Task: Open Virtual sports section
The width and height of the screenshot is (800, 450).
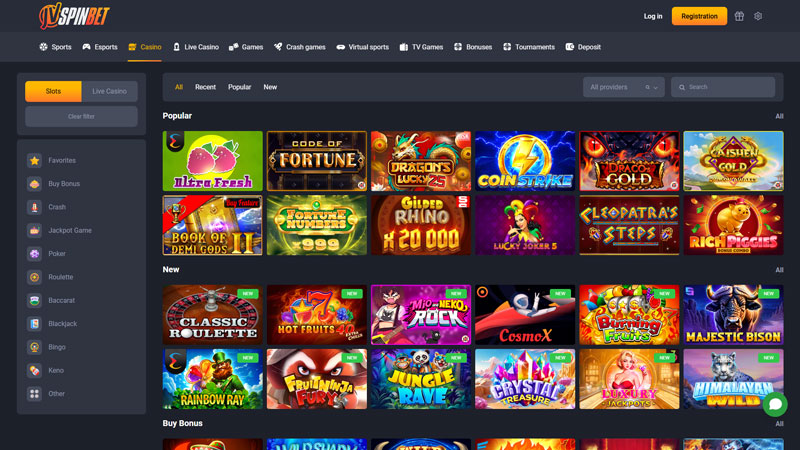Action: point(362,47)
